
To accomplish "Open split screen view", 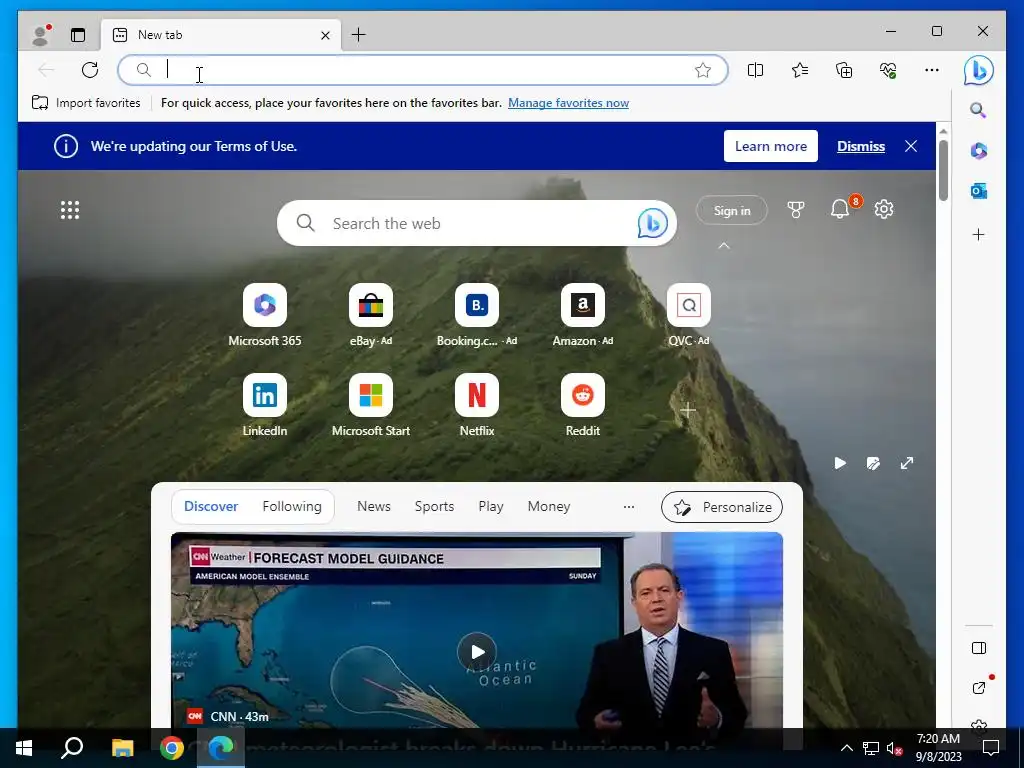I will click(756, 70).
